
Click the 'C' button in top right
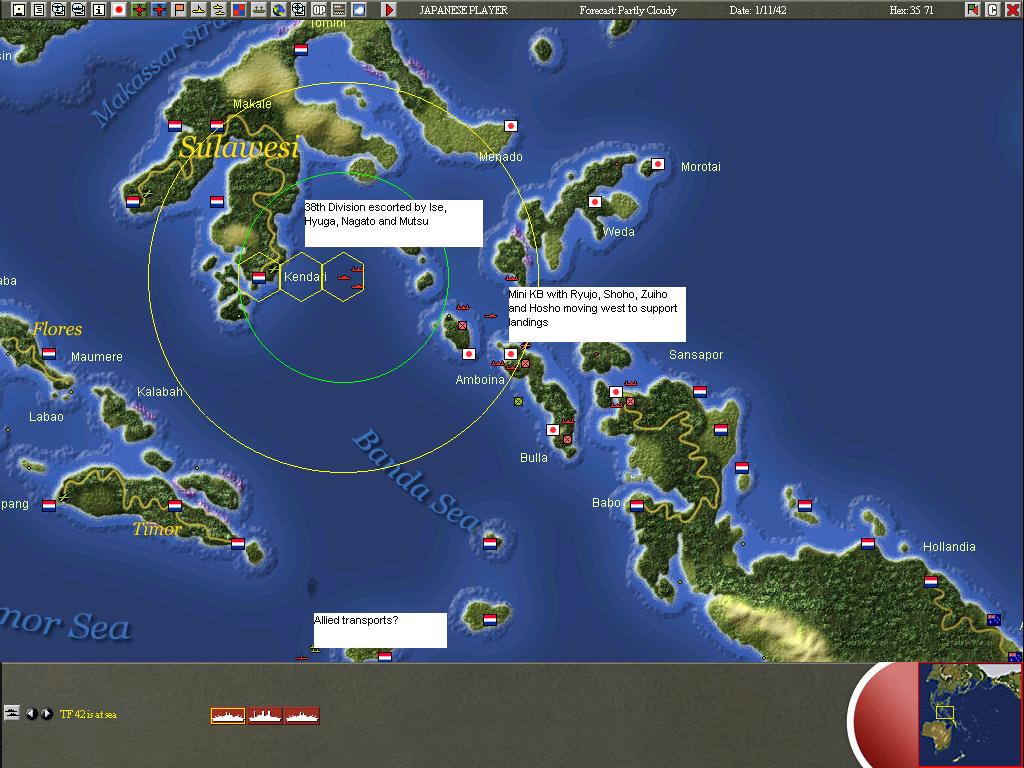coord(993,9)
